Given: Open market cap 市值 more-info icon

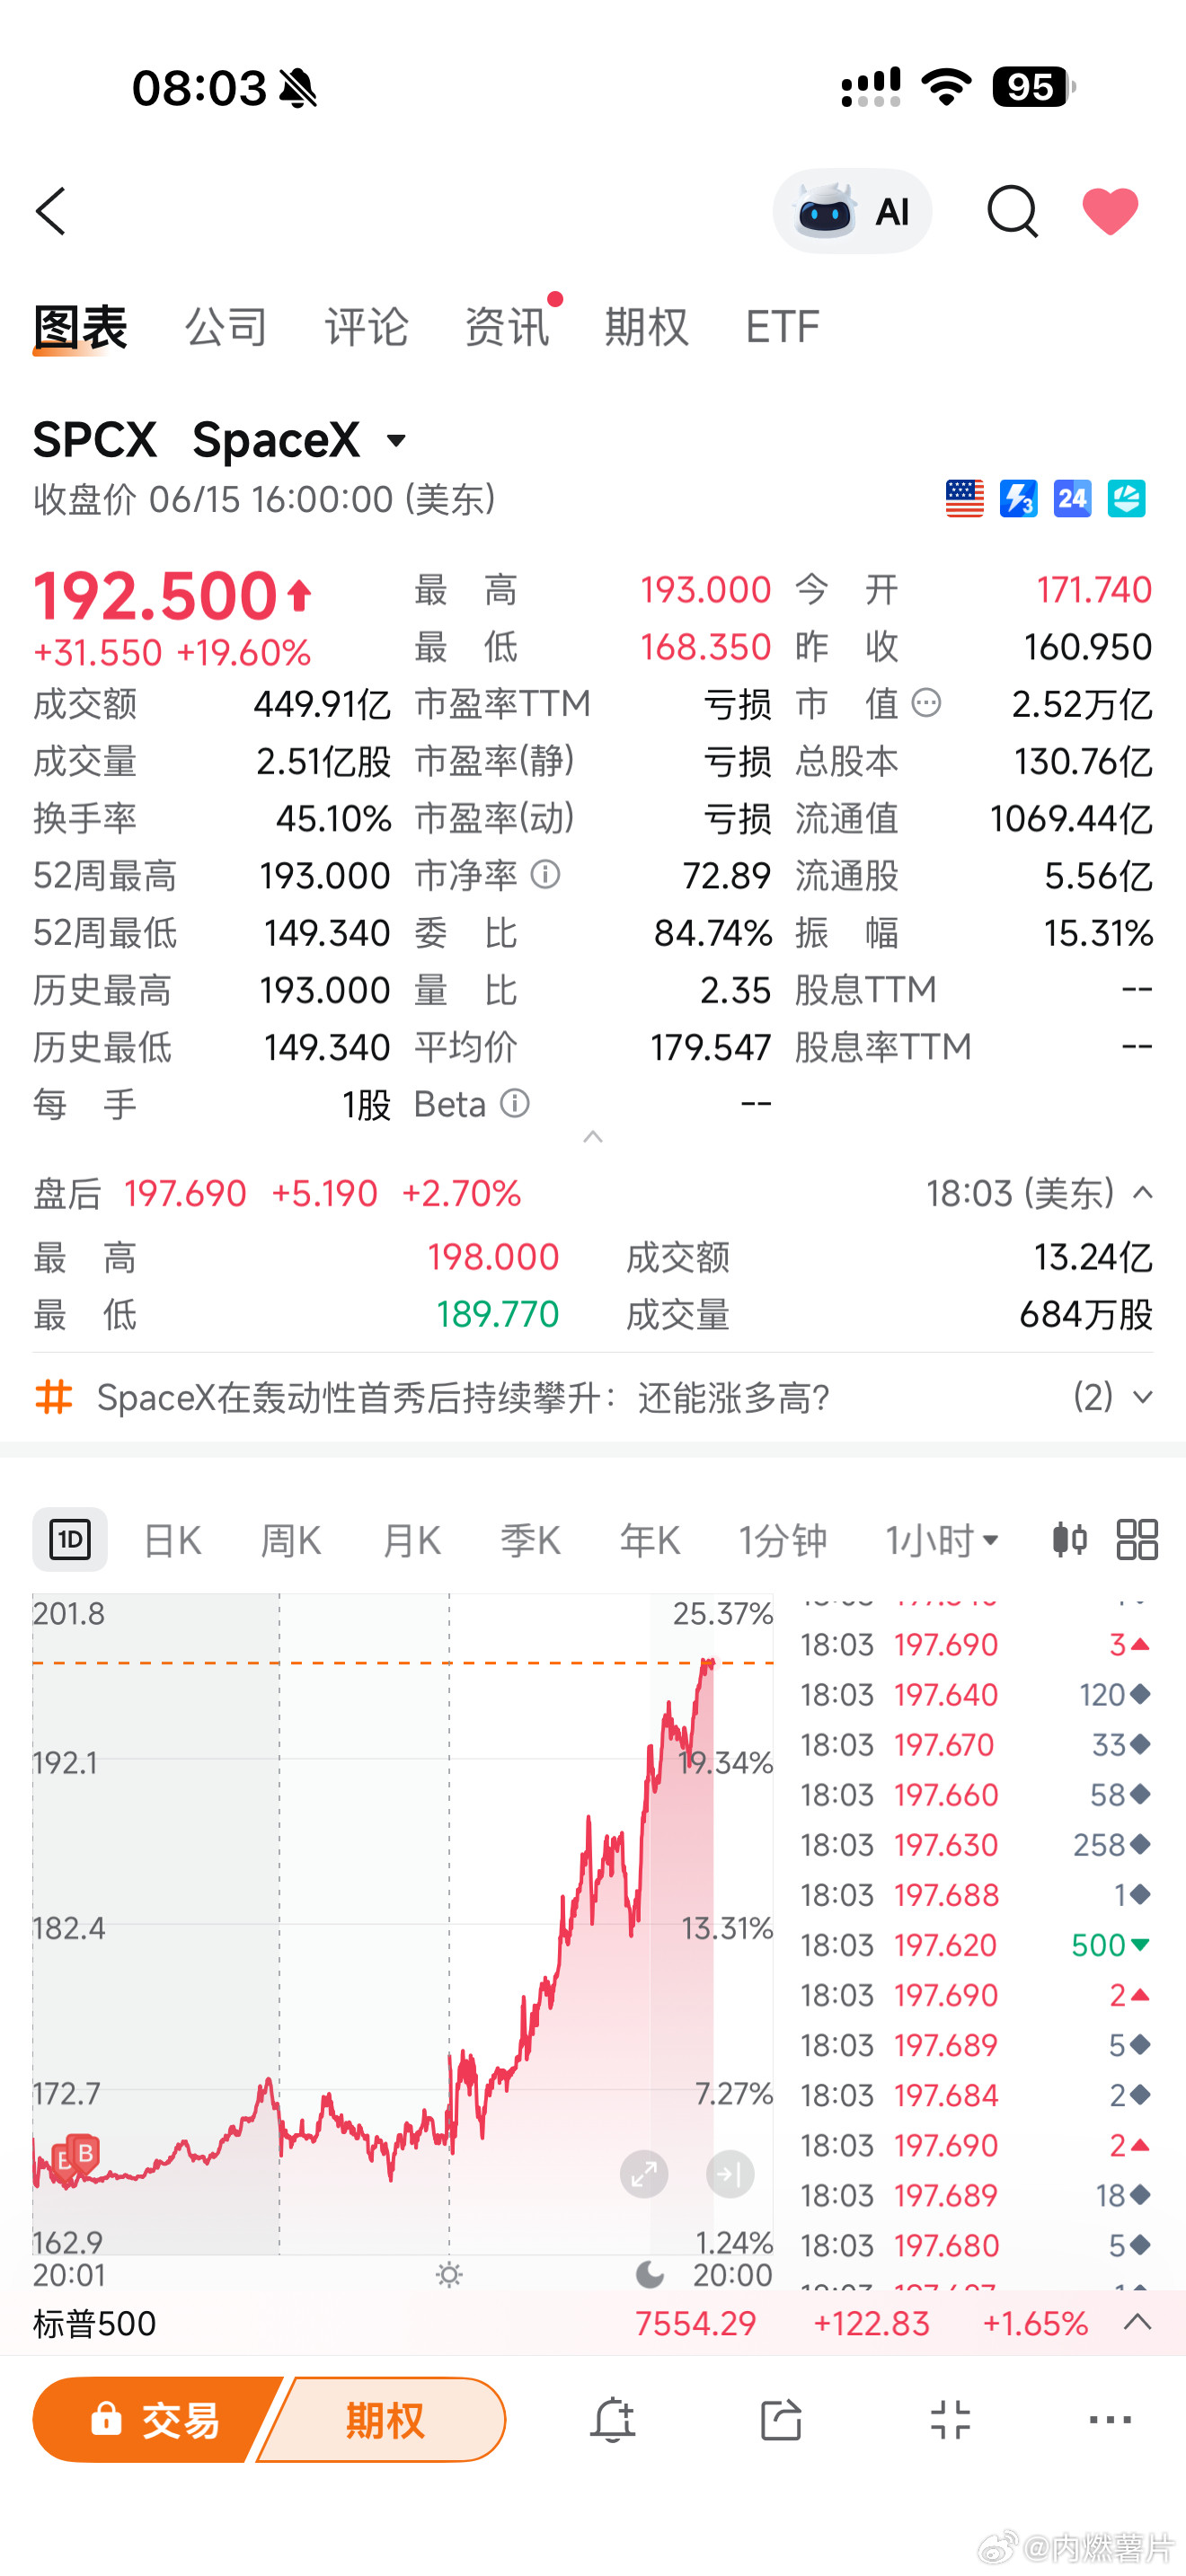Looking at the screenshot, I should tap(927, 703).
